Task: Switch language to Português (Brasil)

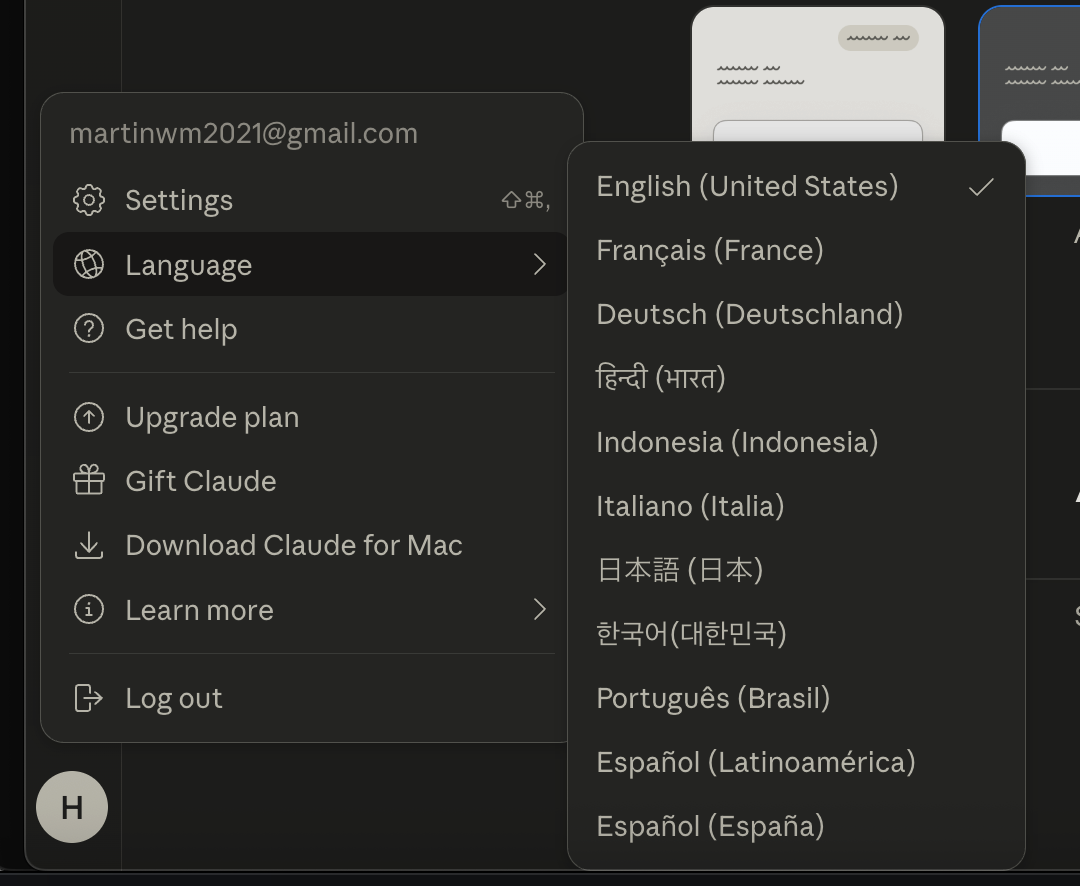Action: pyautogui.click(x=796, y=698)
